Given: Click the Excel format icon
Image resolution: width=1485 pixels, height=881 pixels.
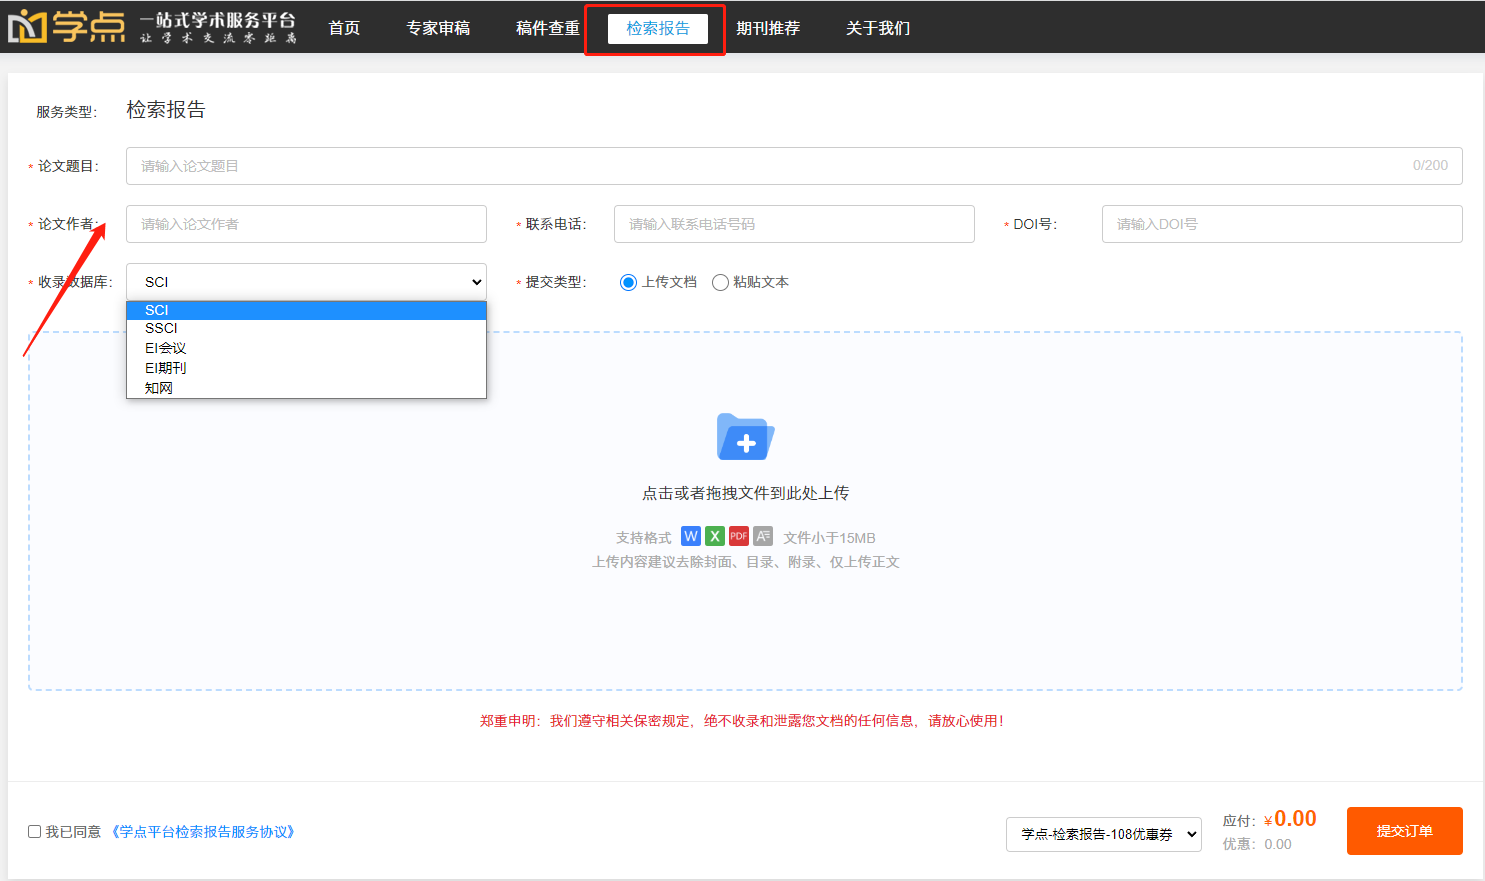Looking at the screenshot, I should (x=715, y=536).
